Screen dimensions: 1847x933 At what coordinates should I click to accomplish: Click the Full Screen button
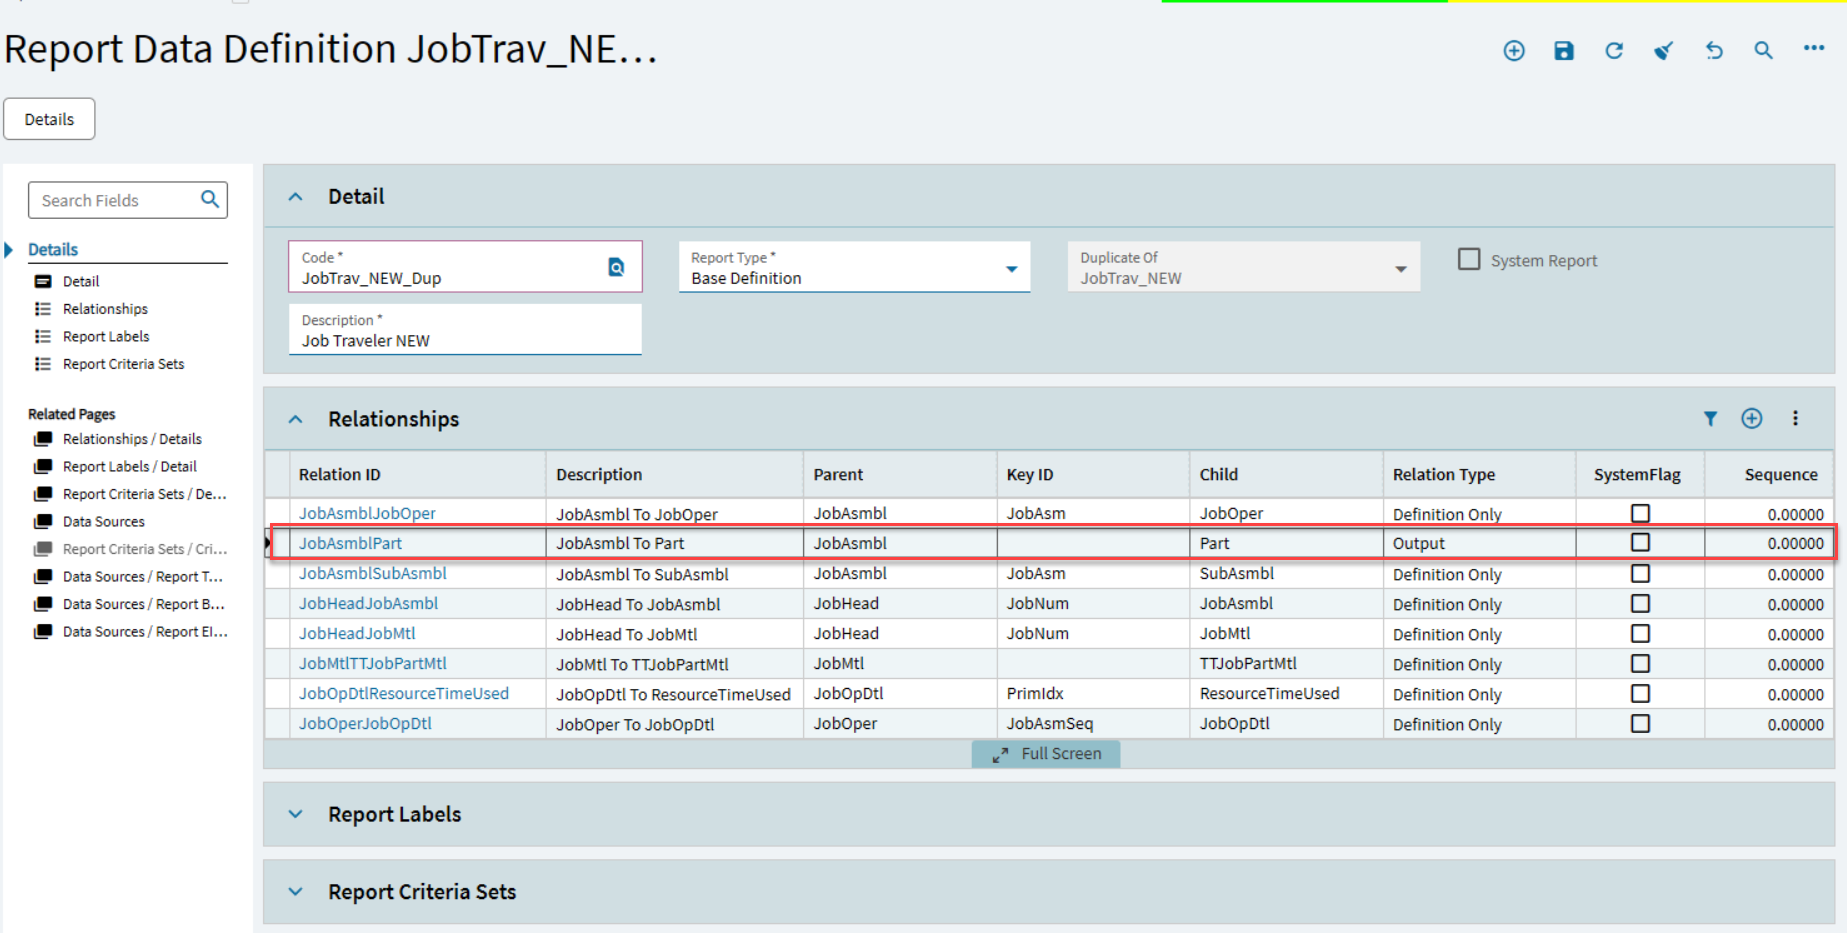coord(1046,754)
